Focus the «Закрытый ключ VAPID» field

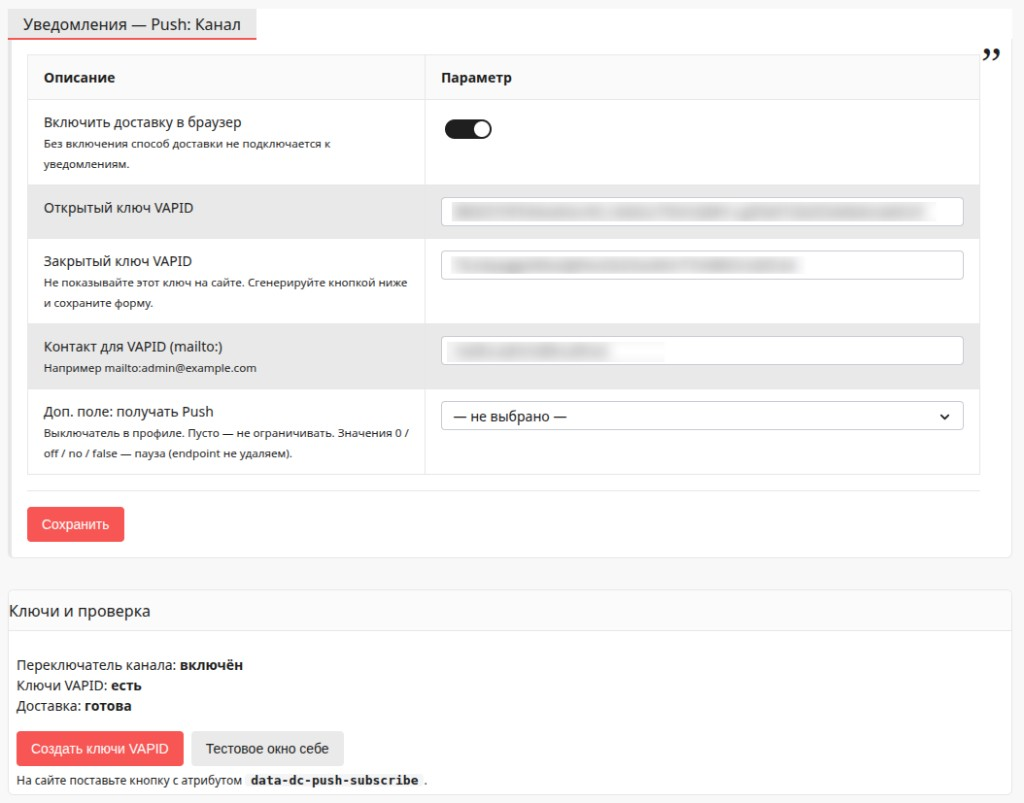click(x=702, y=265)
